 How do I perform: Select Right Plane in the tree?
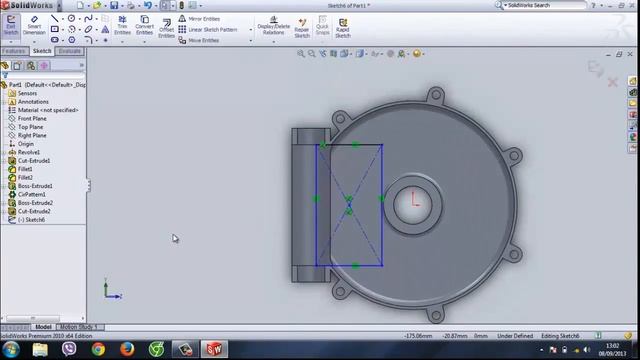coord(32,135)
